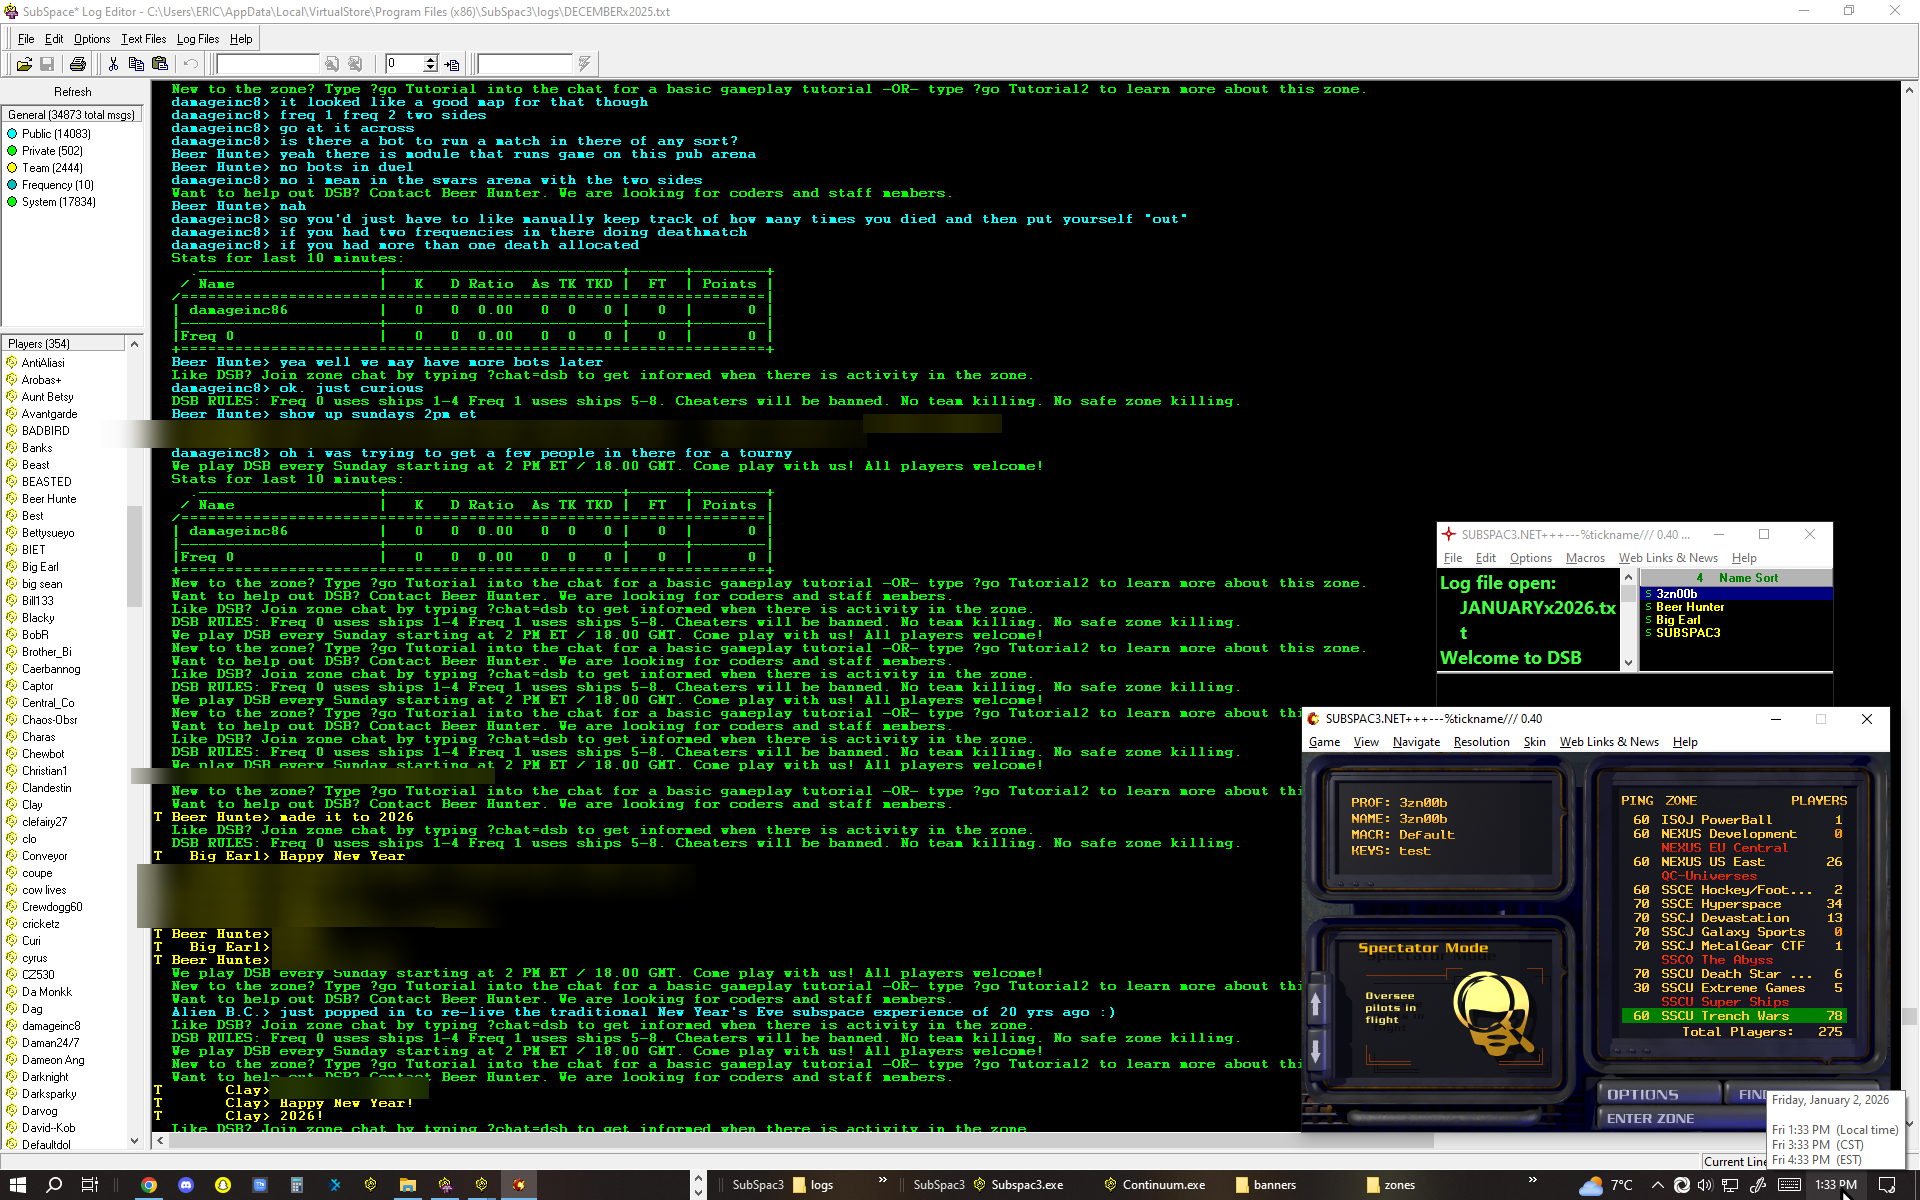Open the Navigate menu in SubSpace
Viewport: 1920px width, 1200px height.
1415,742
